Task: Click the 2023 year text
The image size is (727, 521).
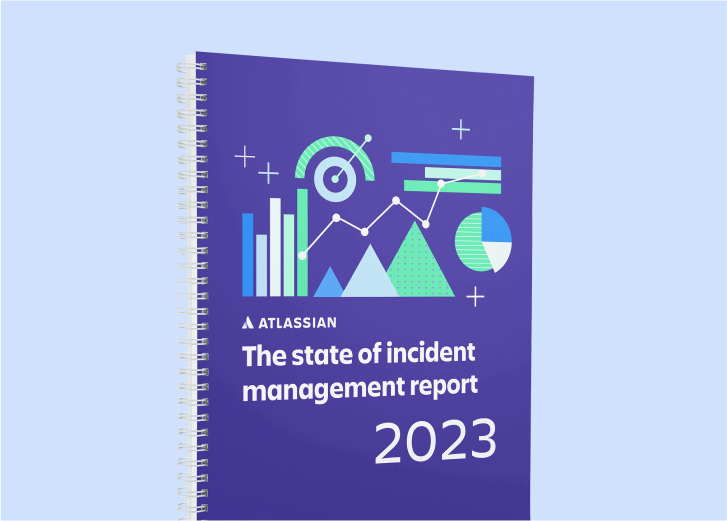Action: [x=435, y=443]
